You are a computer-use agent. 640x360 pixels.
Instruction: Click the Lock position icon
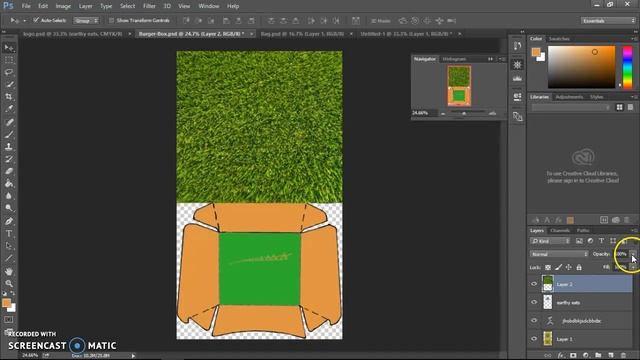(x=569, y=267)
